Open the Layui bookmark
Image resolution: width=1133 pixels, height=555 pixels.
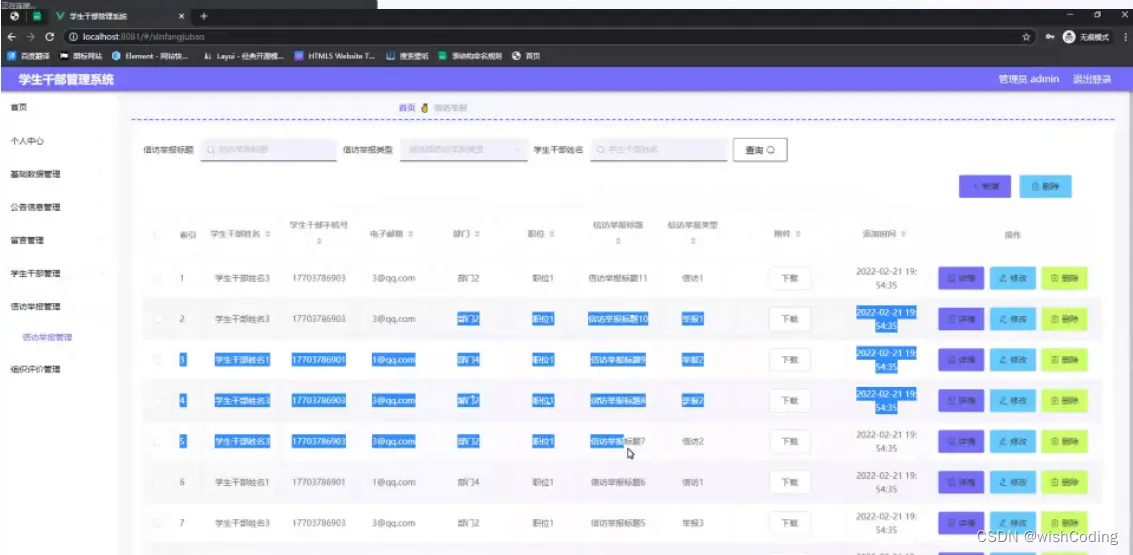(x=244, y=56)
